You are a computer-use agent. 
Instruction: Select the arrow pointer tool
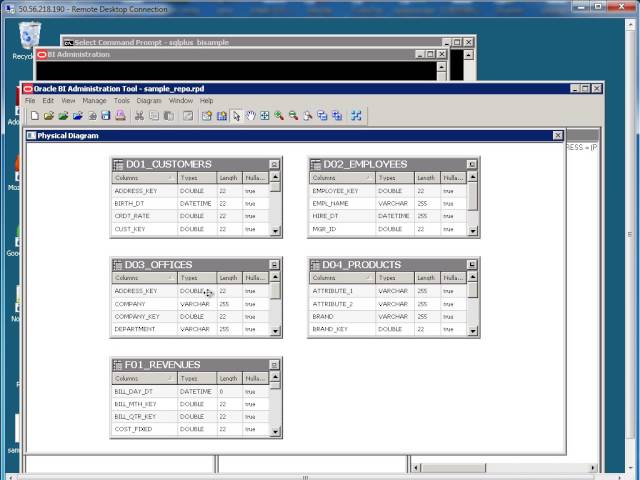236,116
